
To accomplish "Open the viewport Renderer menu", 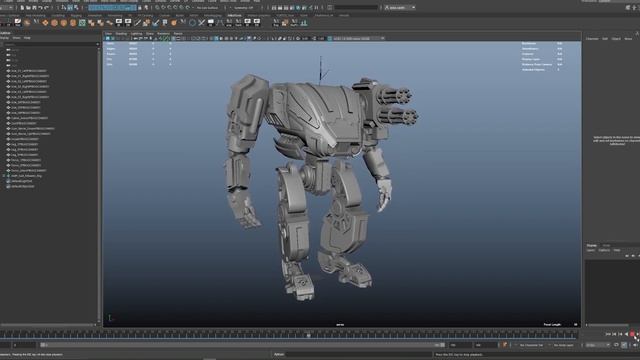I will coord(163,33).
